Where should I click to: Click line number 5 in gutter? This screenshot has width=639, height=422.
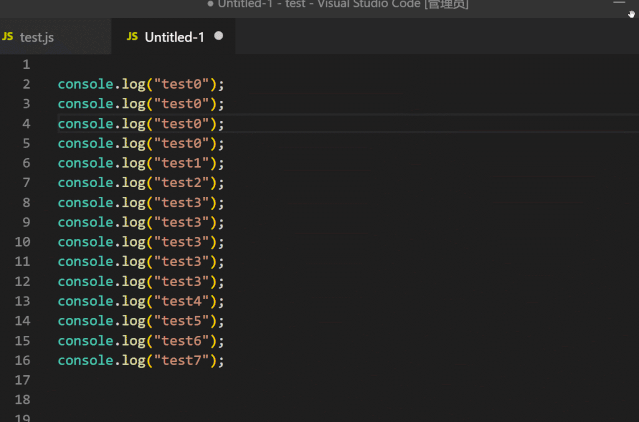[x=26, y=143]
